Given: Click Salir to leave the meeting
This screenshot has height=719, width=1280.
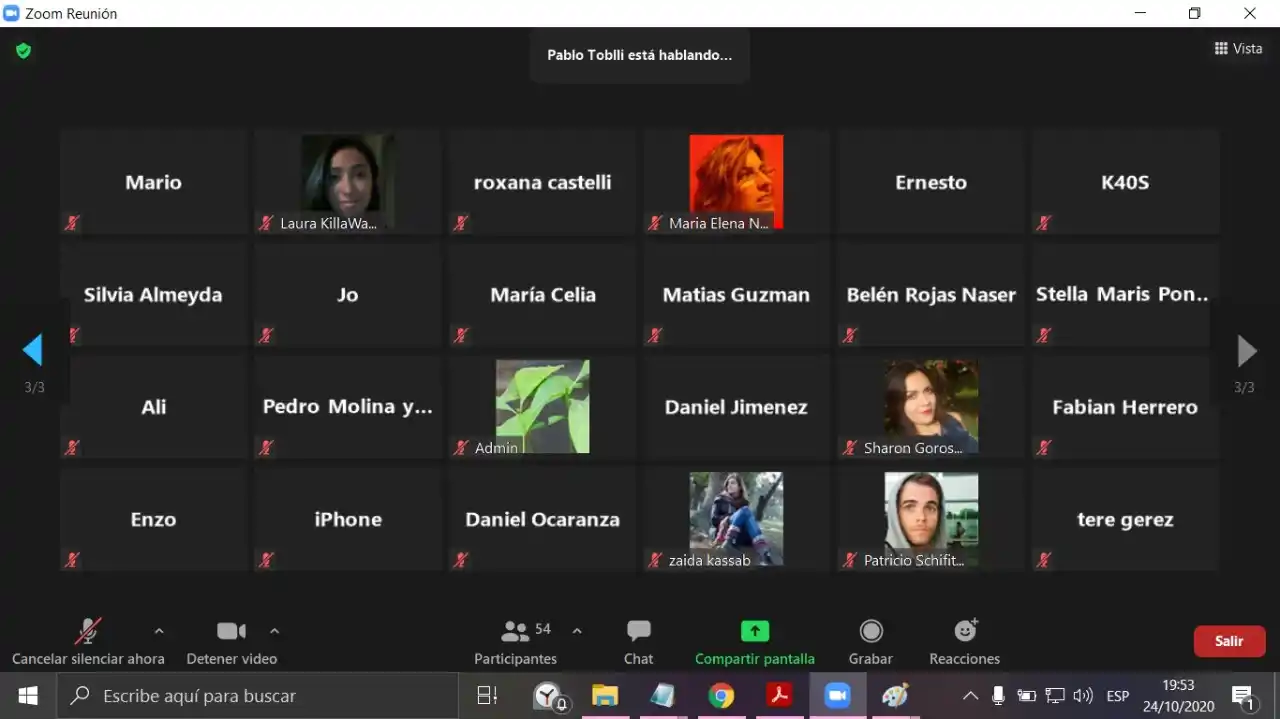Looking at the screenshot, I should 1229,641.
